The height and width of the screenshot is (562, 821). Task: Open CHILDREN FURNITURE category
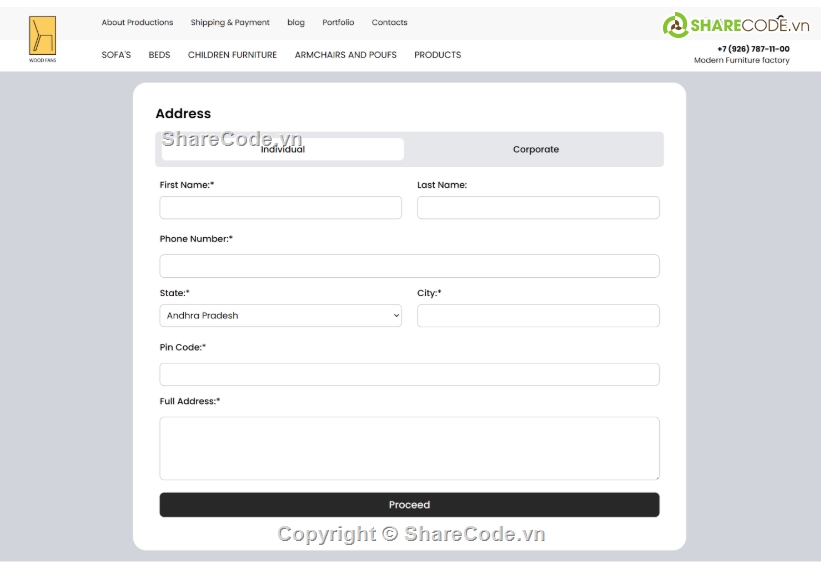tap(232, 55)
